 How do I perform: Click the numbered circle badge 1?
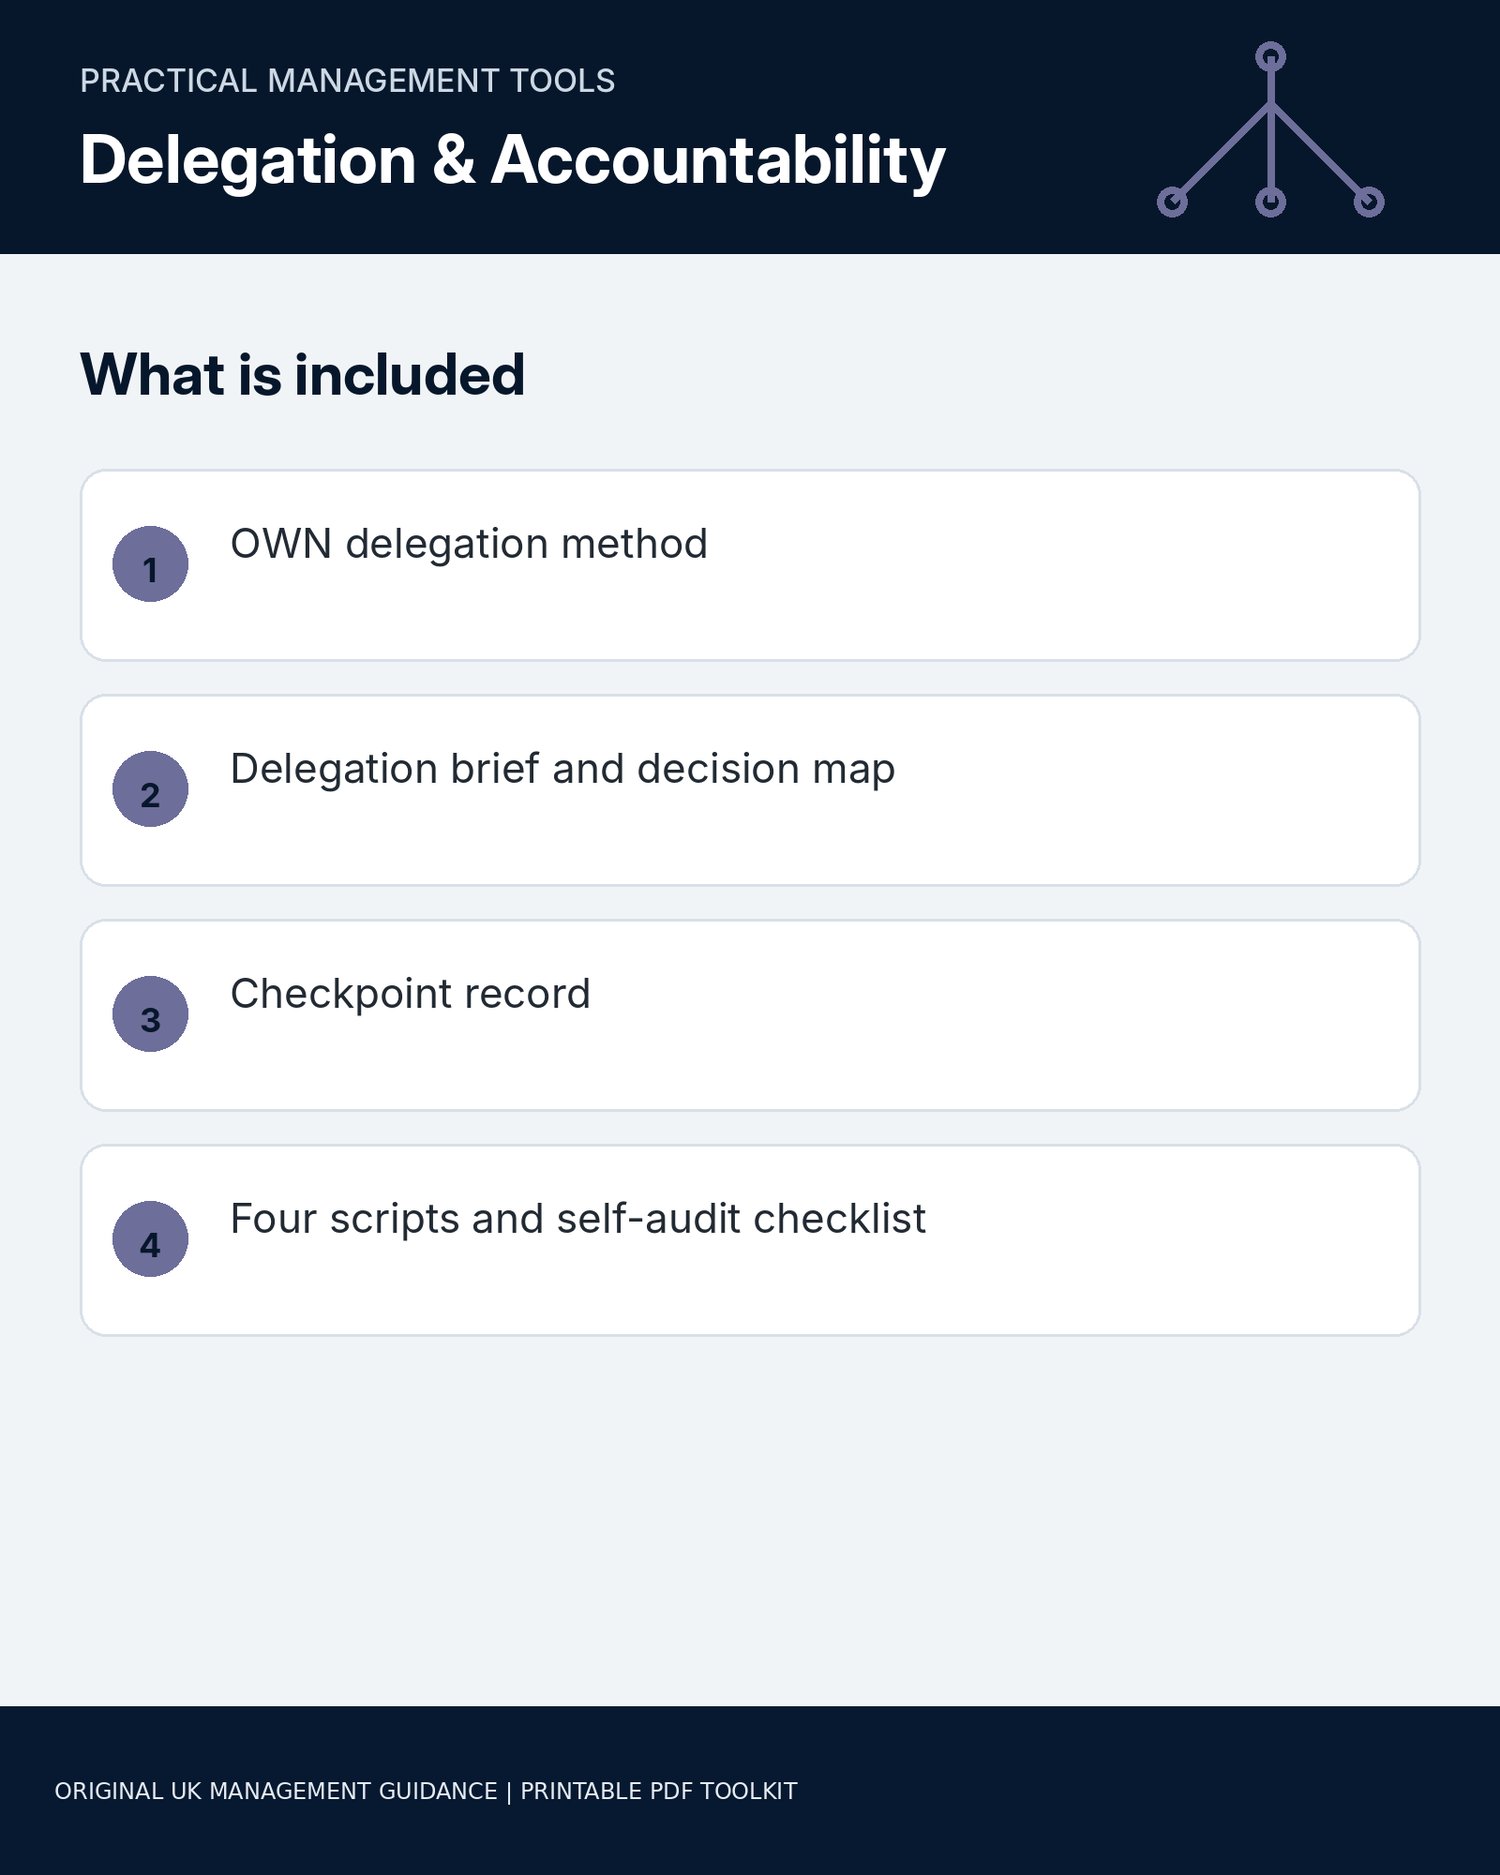150,564
